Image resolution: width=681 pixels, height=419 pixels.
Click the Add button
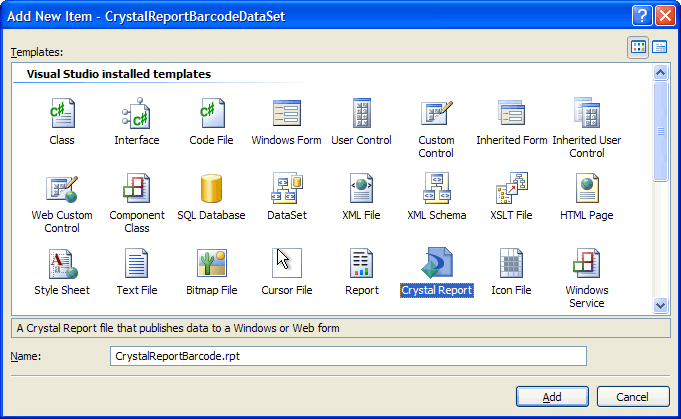click(x=552, y=397)
